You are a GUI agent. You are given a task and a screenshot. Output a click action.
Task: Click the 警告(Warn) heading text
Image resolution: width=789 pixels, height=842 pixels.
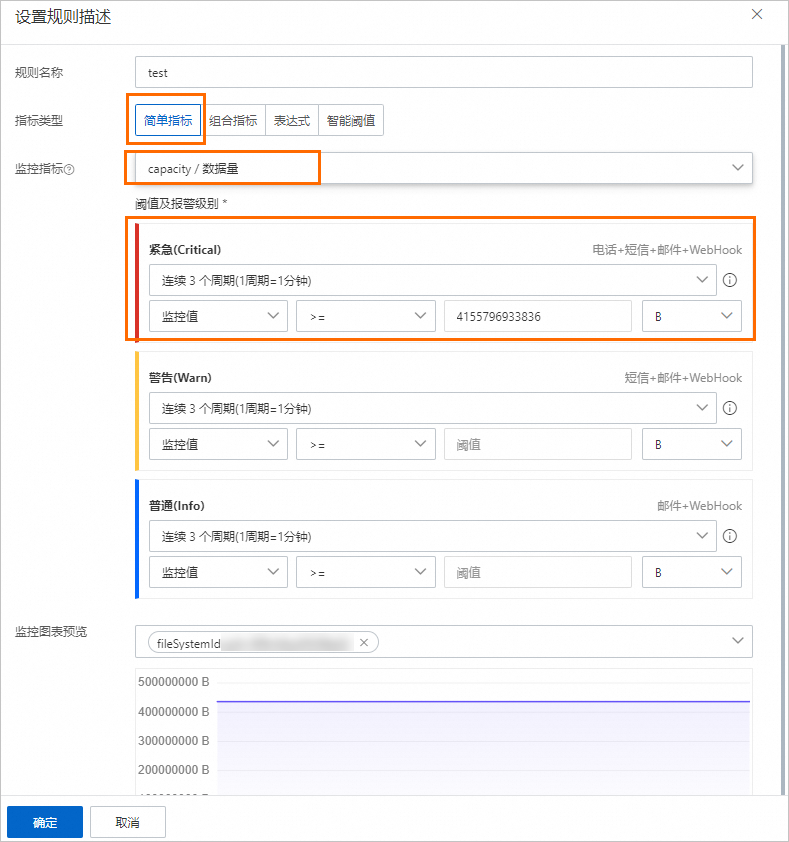180,378
